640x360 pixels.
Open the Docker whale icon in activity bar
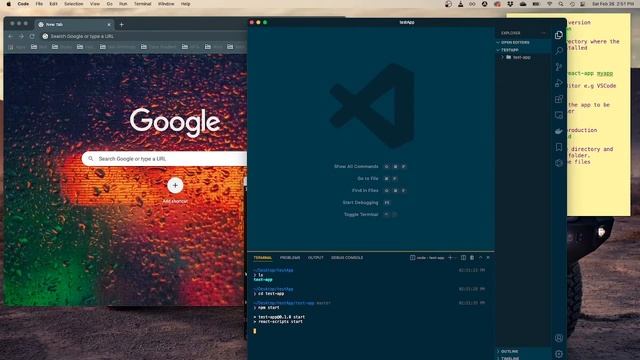pos(559,131)
